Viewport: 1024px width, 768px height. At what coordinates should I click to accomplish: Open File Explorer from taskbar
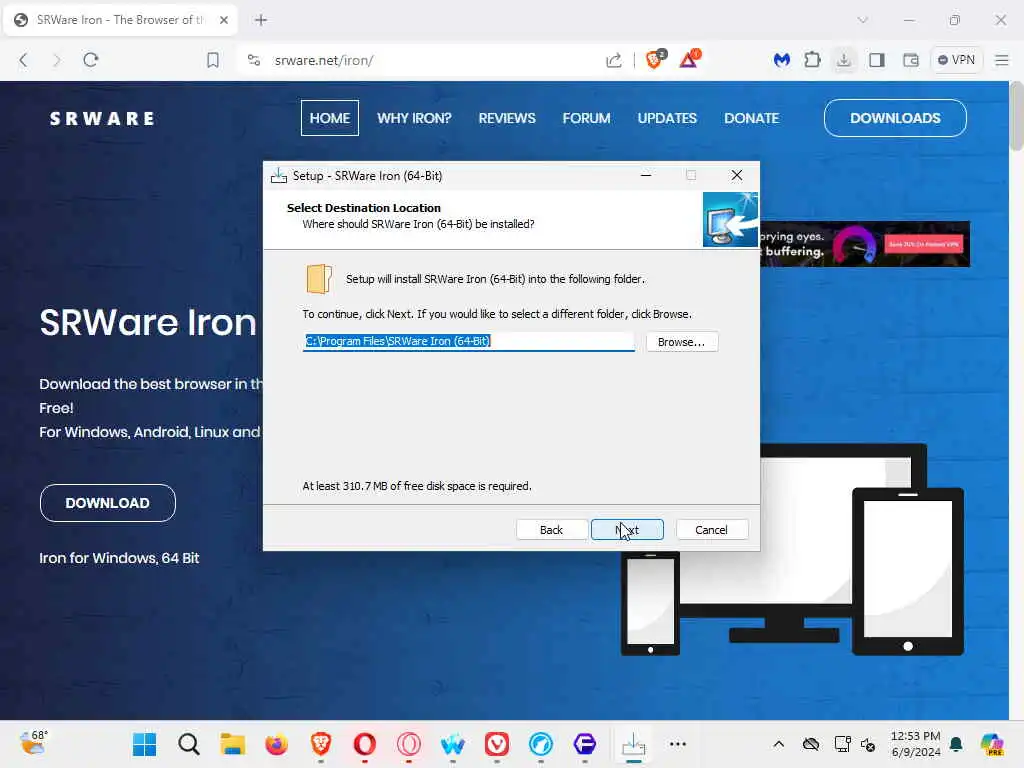(x=232, y=744)
